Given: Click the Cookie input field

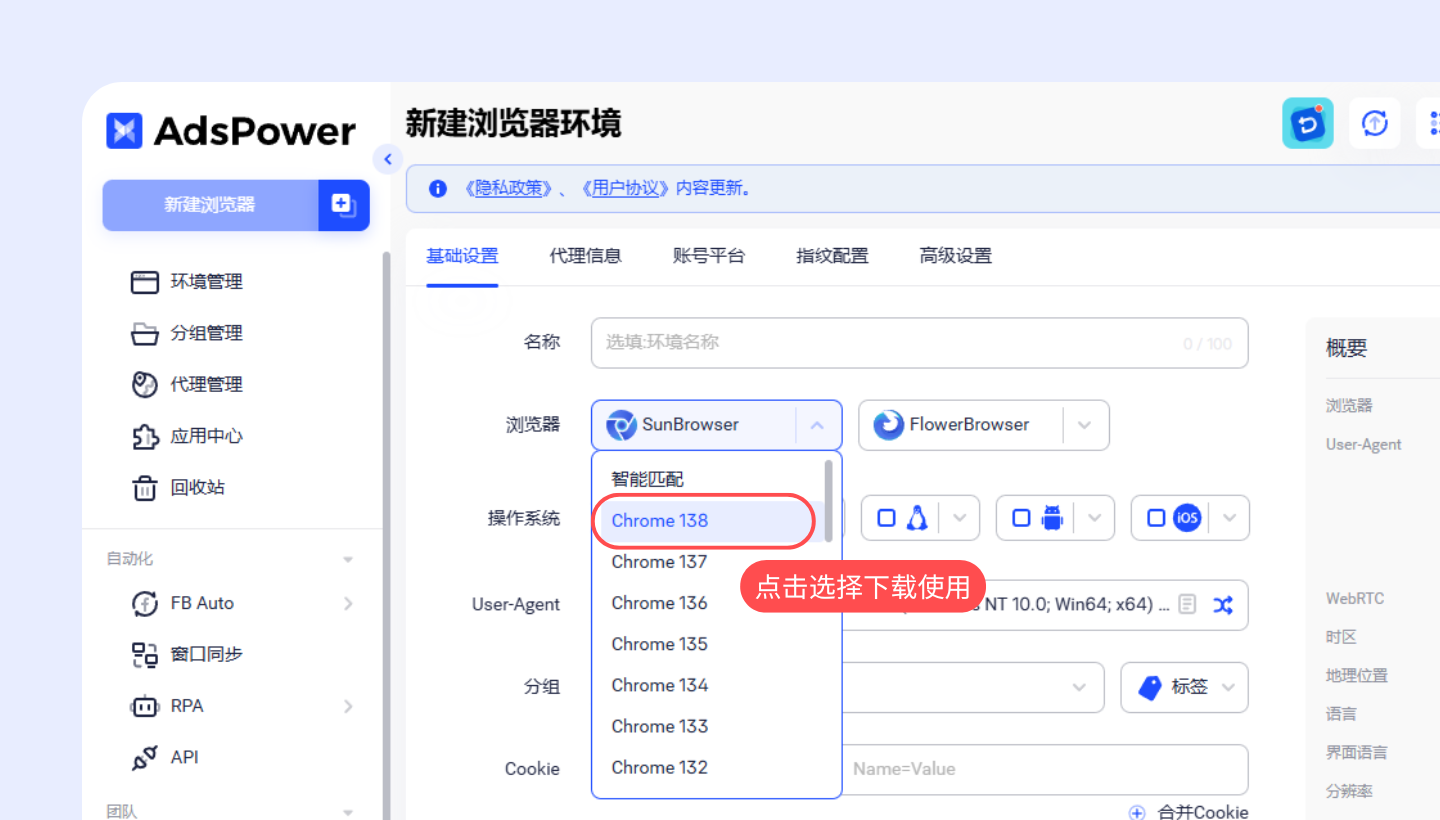Looking at the screenshot, I should pyautogui.click(x=1045, y=769).
